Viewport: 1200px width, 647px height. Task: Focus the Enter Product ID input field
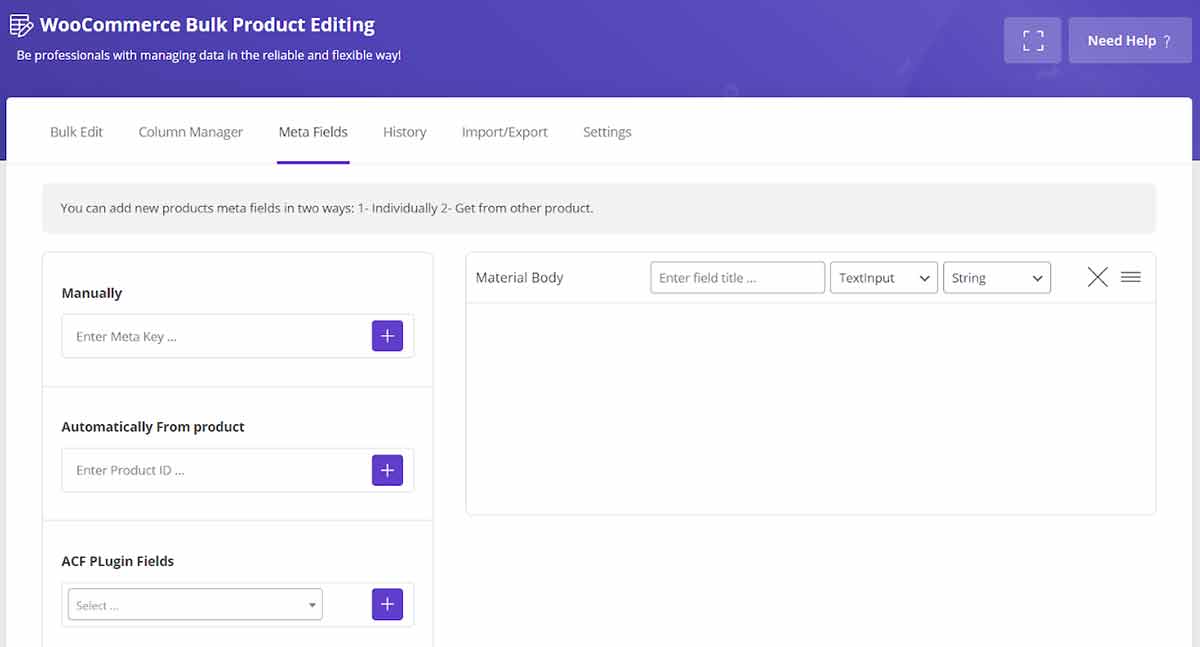pos(217,471)
